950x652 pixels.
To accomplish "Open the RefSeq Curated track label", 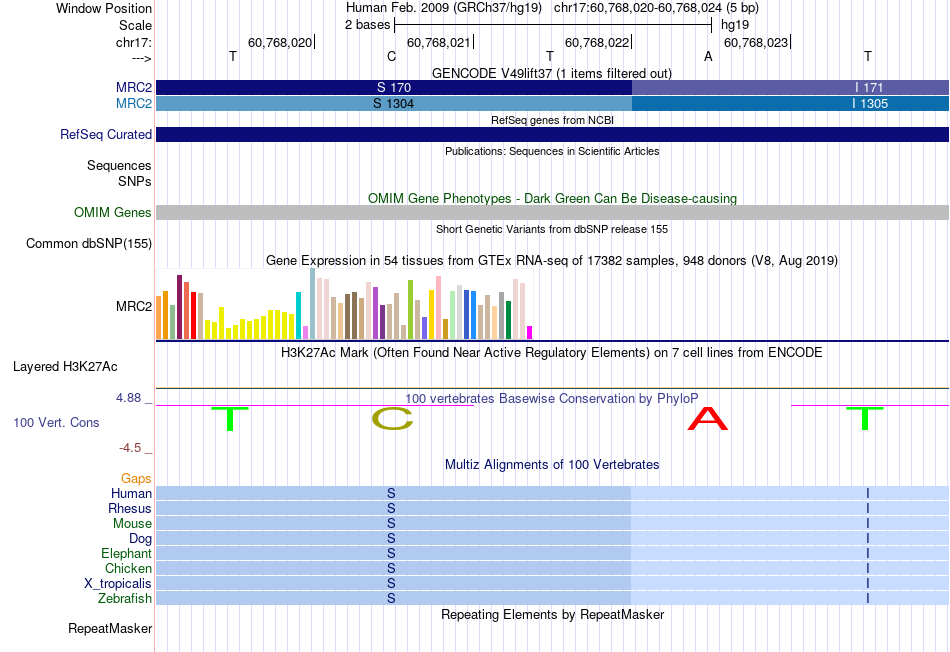I will pos(105,135).
